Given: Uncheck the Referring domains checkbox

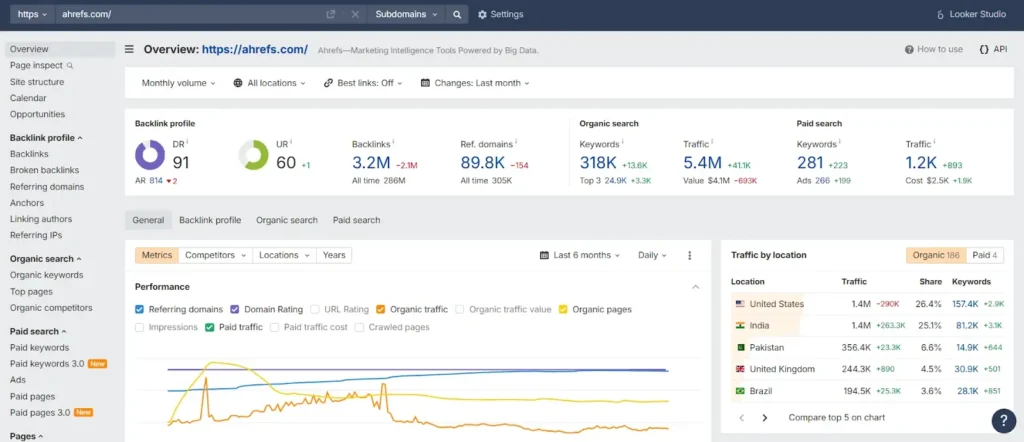Looking at the screenshot, I should click(x=140, y=309).
